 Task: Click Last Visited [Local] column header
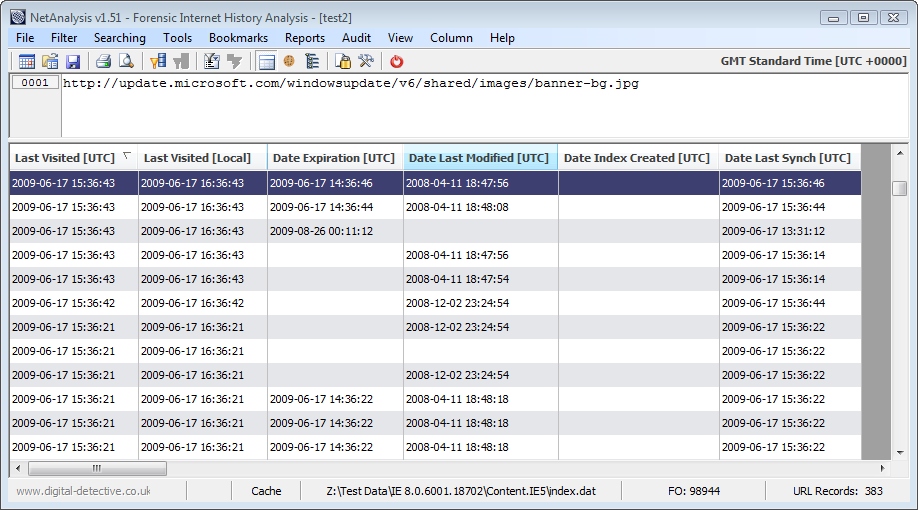click(x=203, y=158)
